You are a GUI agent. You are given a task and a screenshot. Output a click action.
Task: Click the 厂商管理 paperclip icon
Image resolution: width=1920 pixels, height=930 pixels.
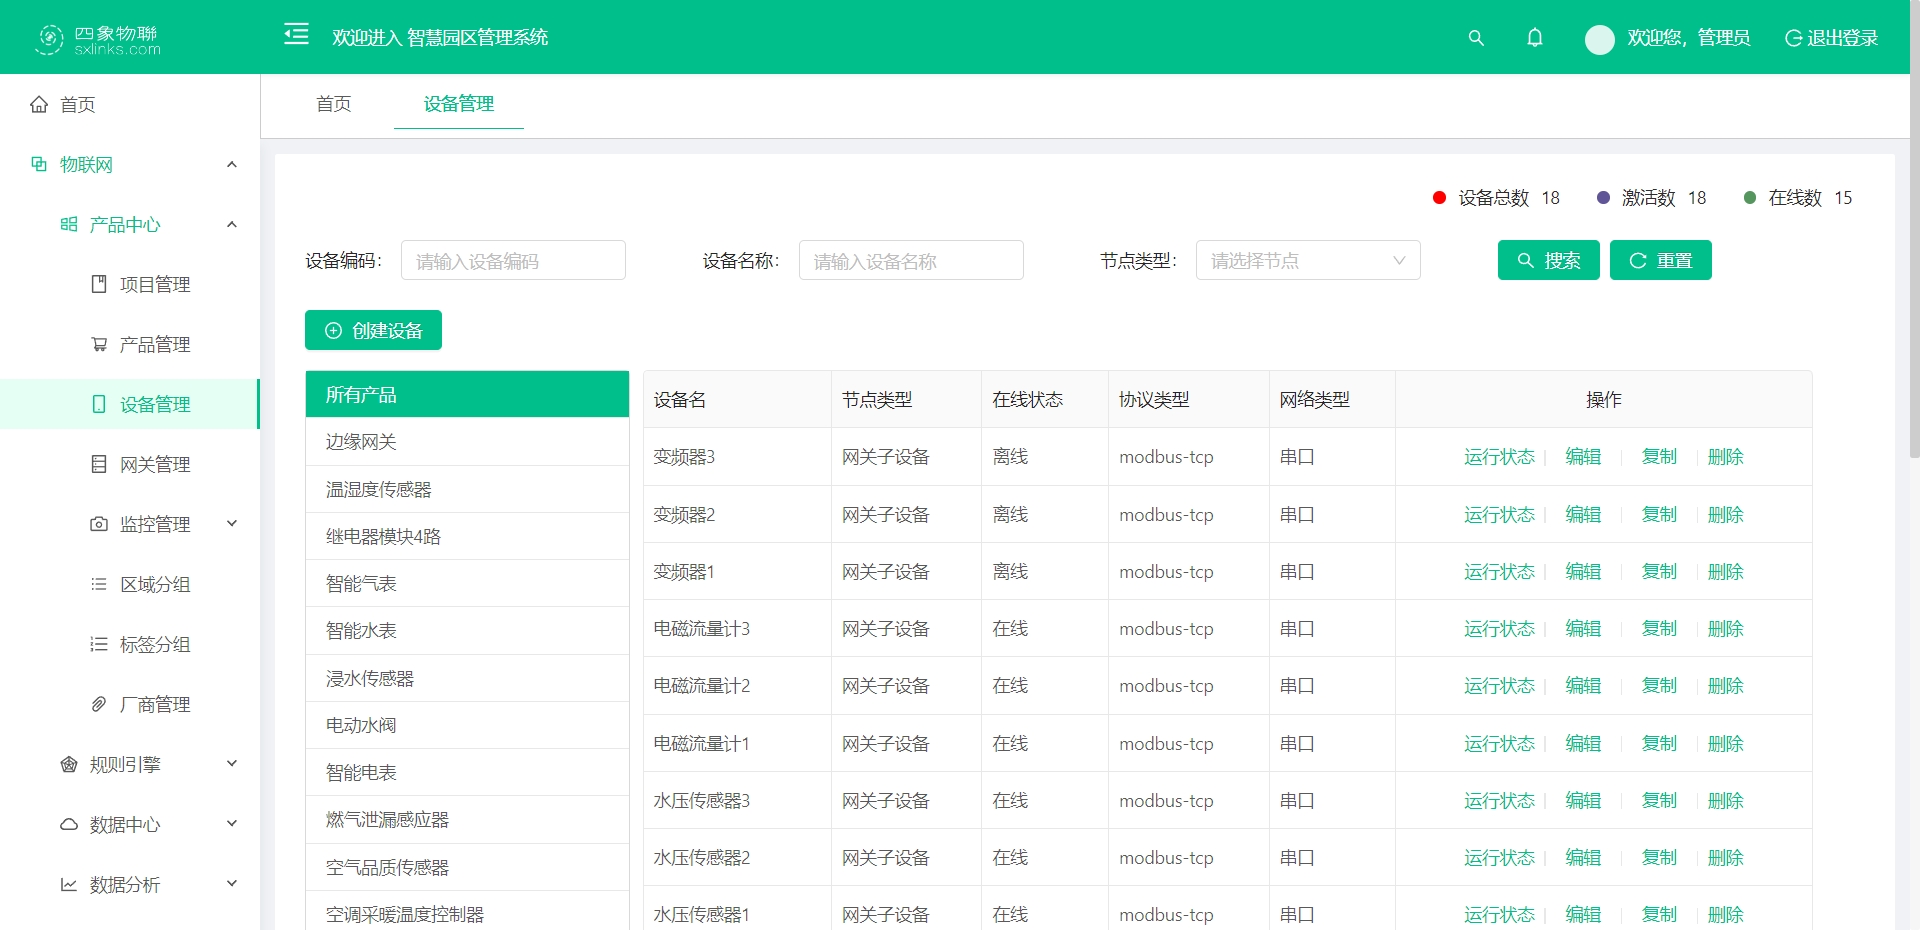coord(99,704)
